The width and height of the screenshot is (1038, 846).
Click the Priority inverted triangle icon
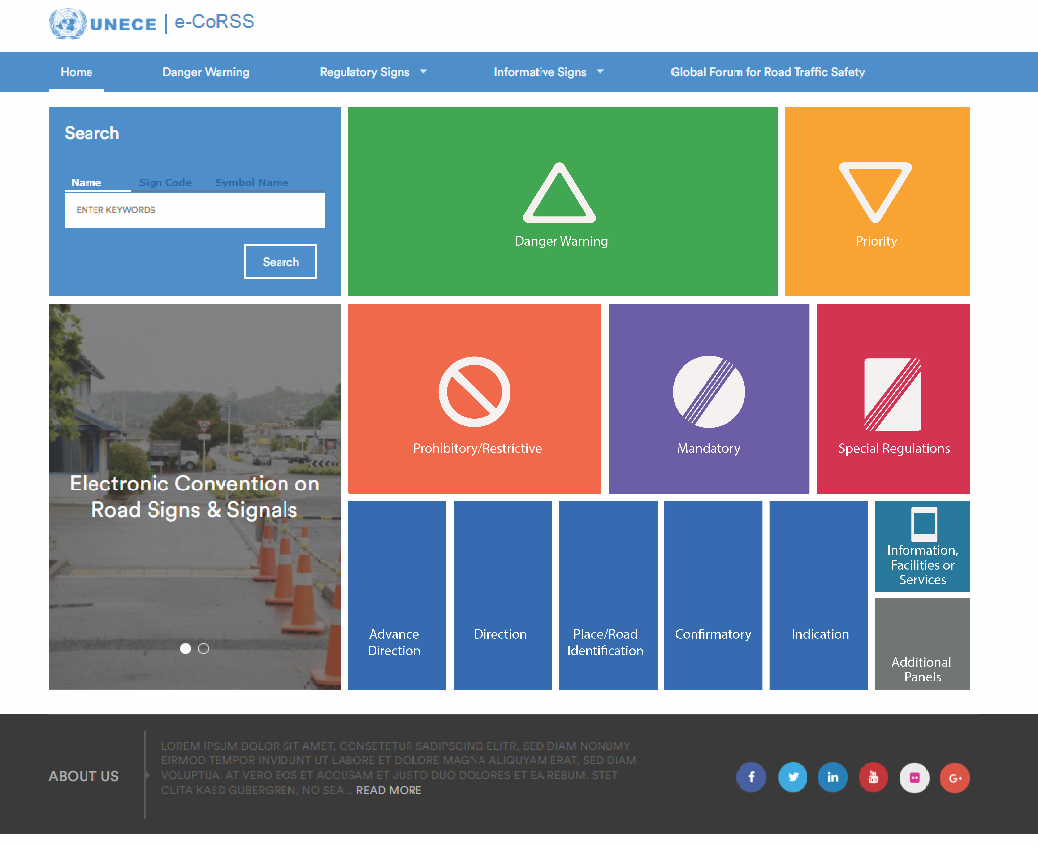pyautogui.click(x=875, y=192)
